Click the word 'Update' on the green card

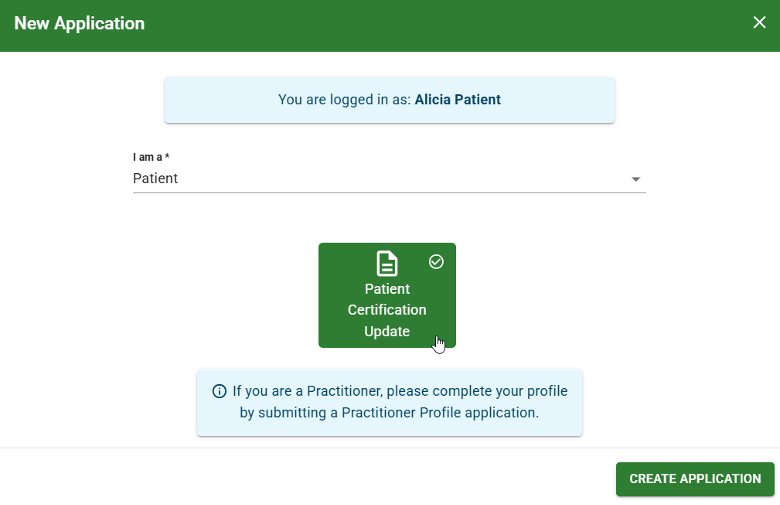tap(387, 331)
